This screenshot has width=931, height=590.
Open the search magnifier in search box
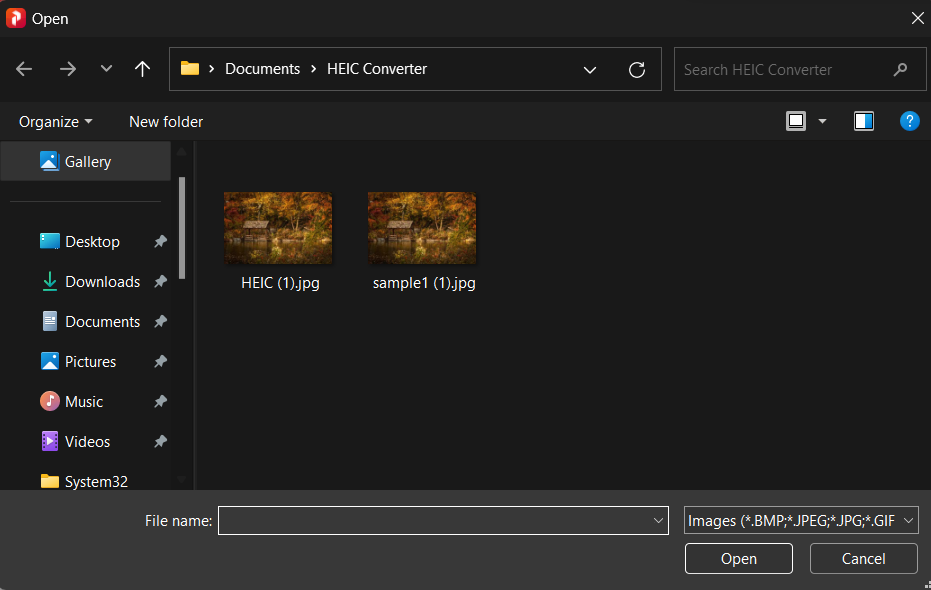point(901,69)
